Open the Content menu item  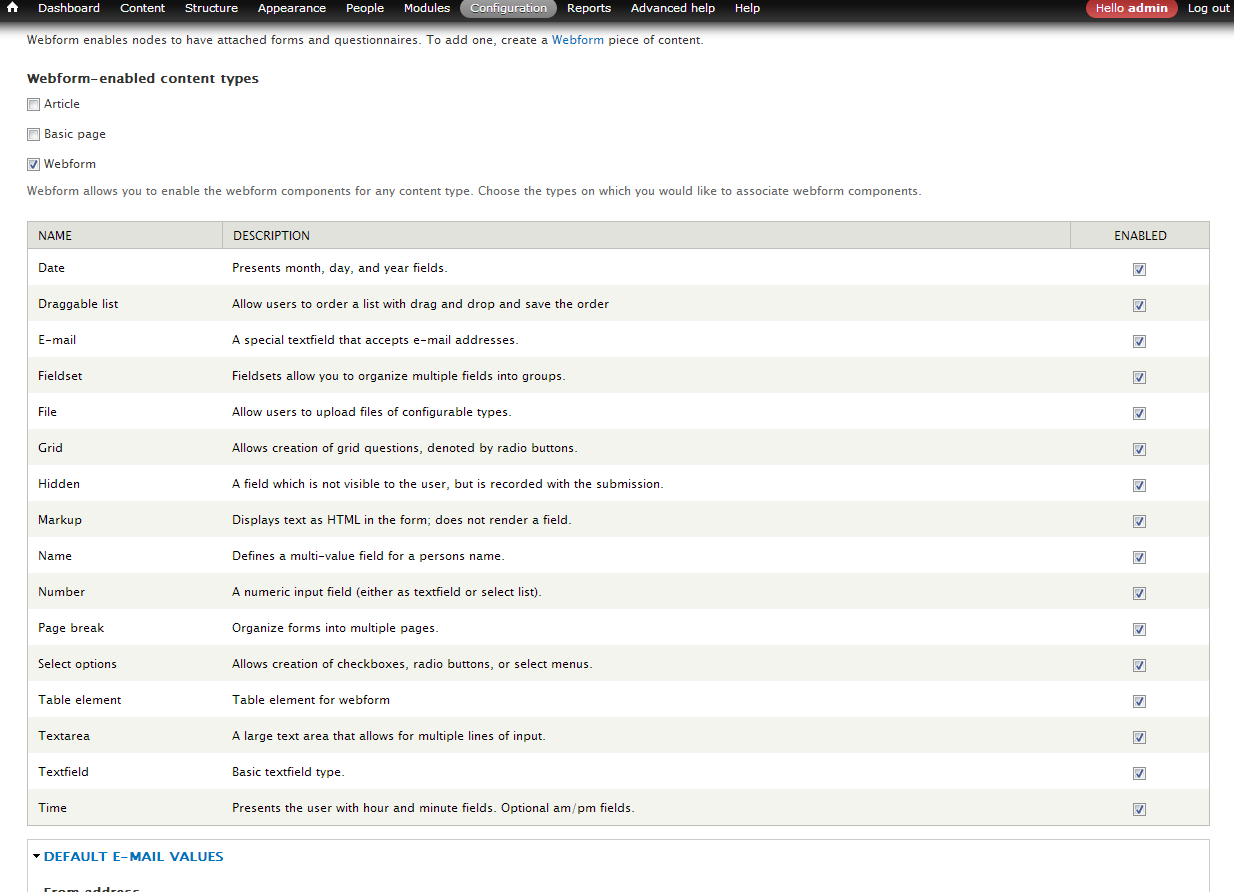142,8
